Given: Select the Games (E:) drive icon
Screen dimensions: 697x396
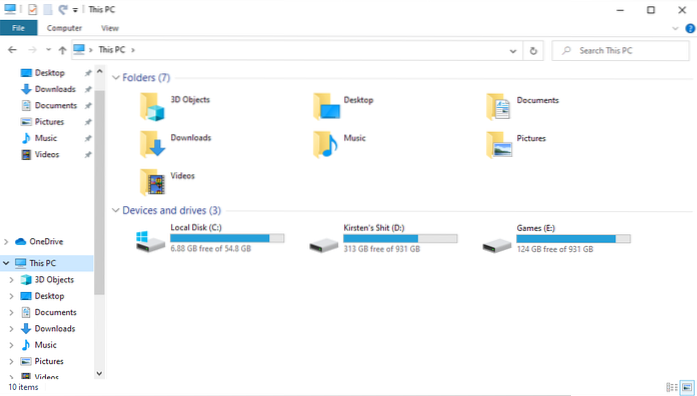Looking at the screenshot, I should [x=497, y=245].
